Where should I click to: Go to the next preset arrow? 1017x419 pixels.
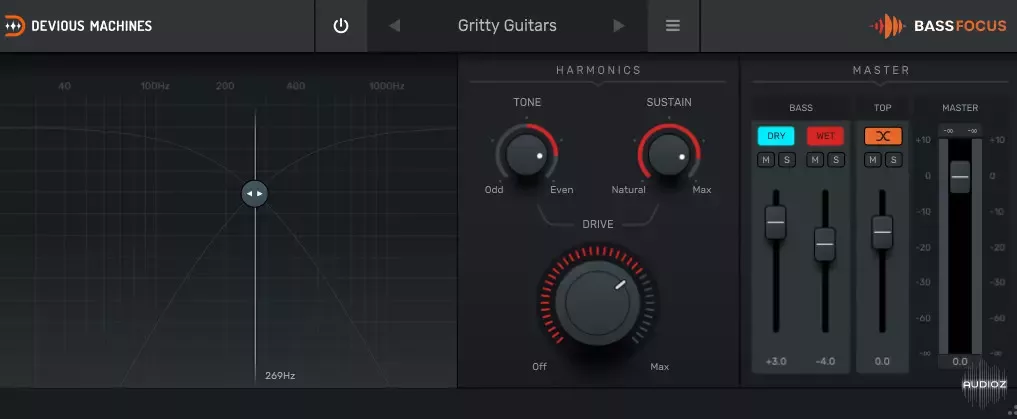click(619, 26)
